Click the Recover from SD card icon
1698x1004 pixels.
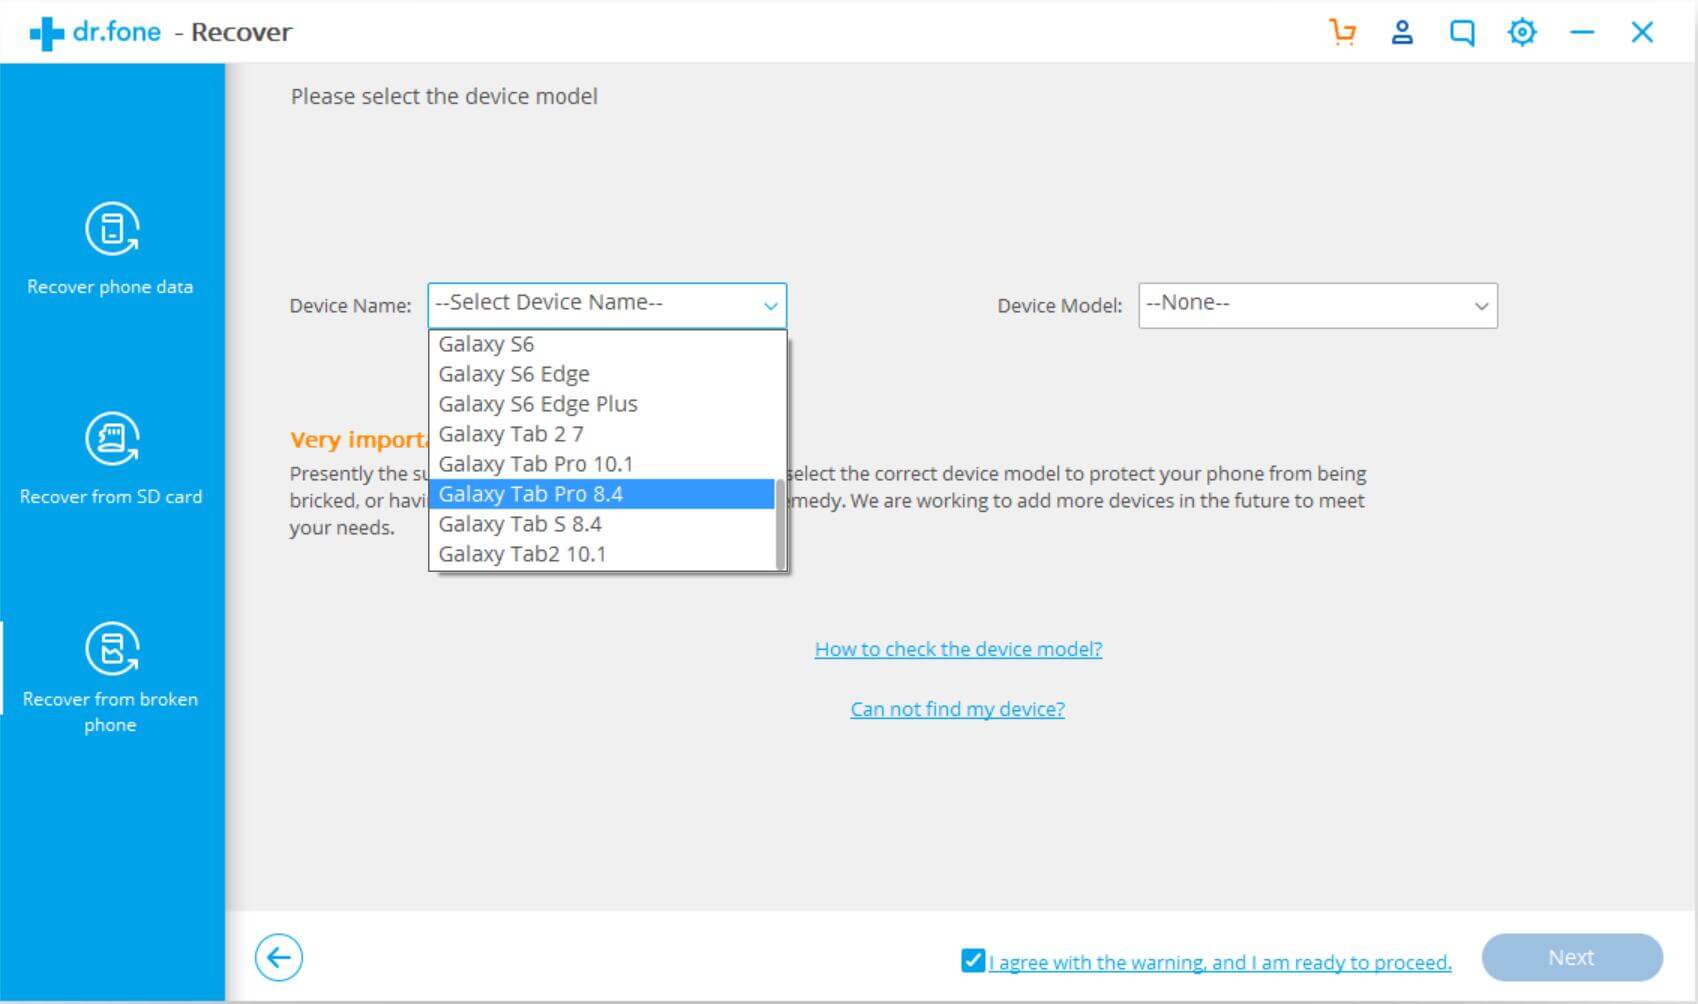coord(112,439)
